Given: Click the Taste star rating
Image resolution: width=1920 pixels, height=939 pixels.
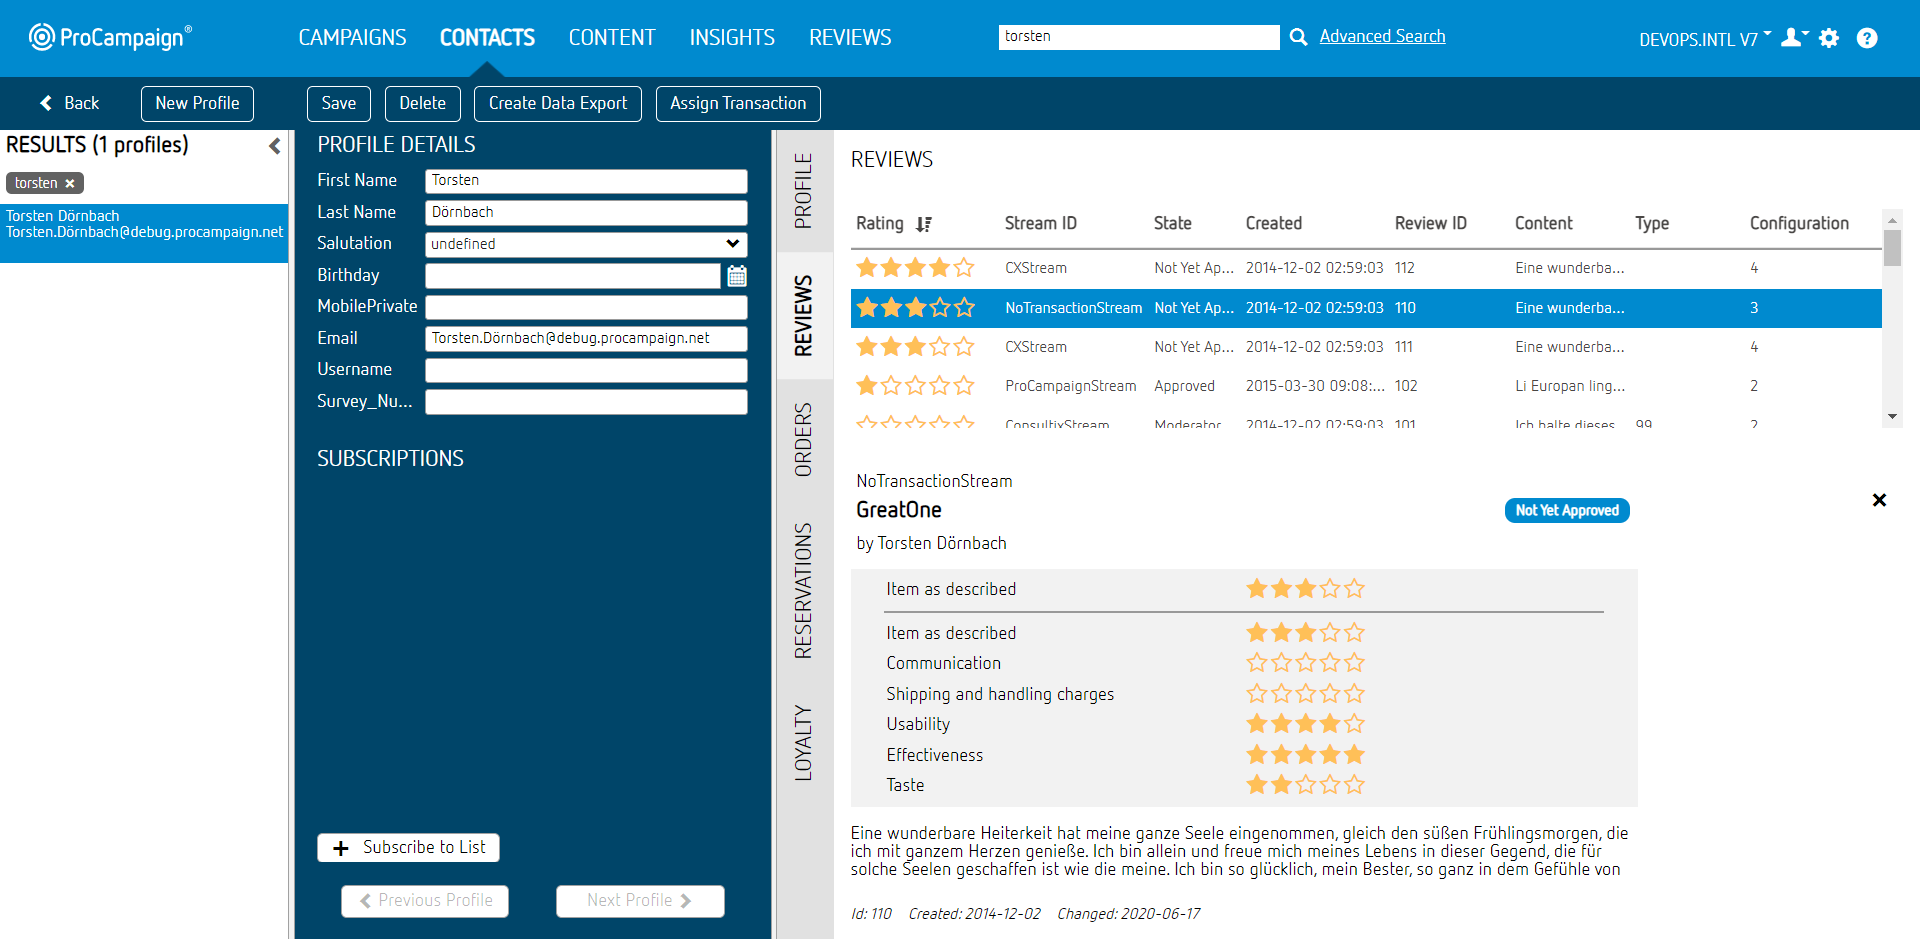Looking at the screenshot, I should tap(1305, 785).
